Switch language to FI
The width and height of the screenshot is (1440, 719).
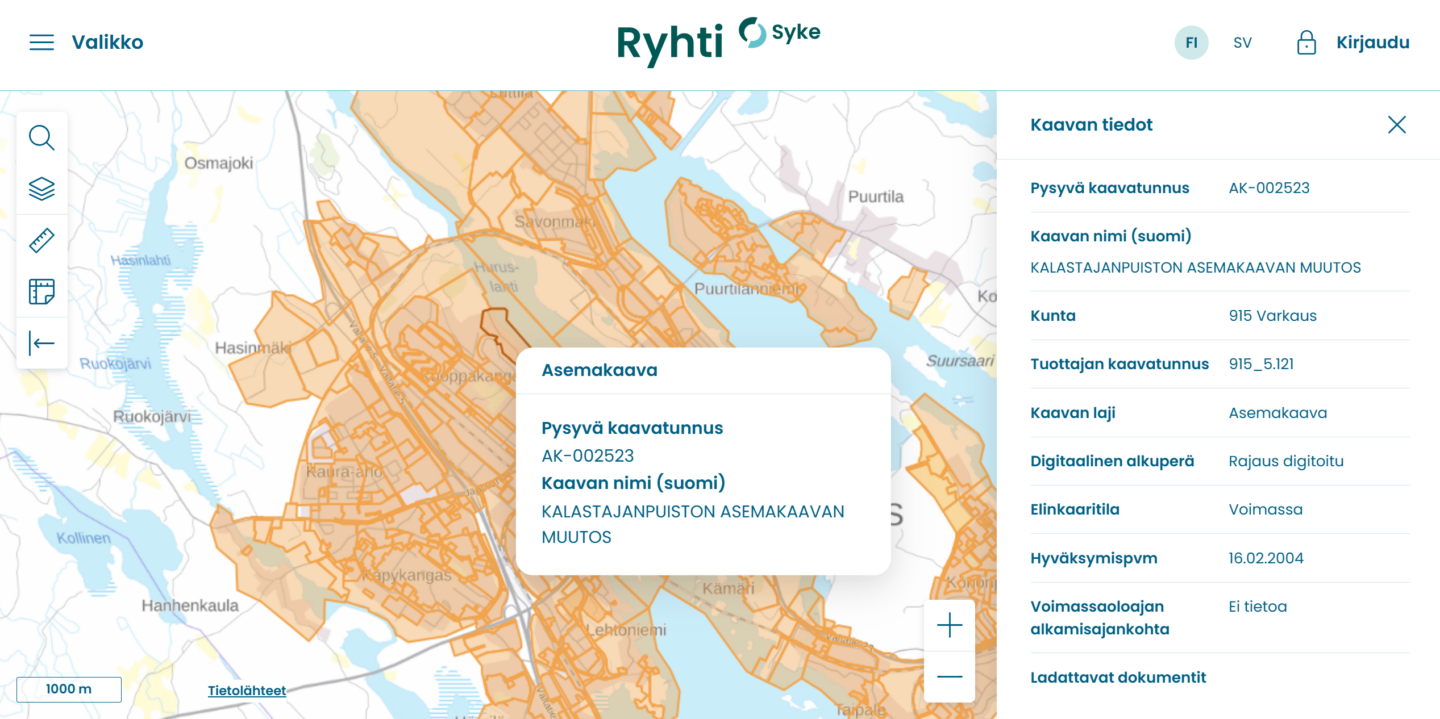[1191, 43]
